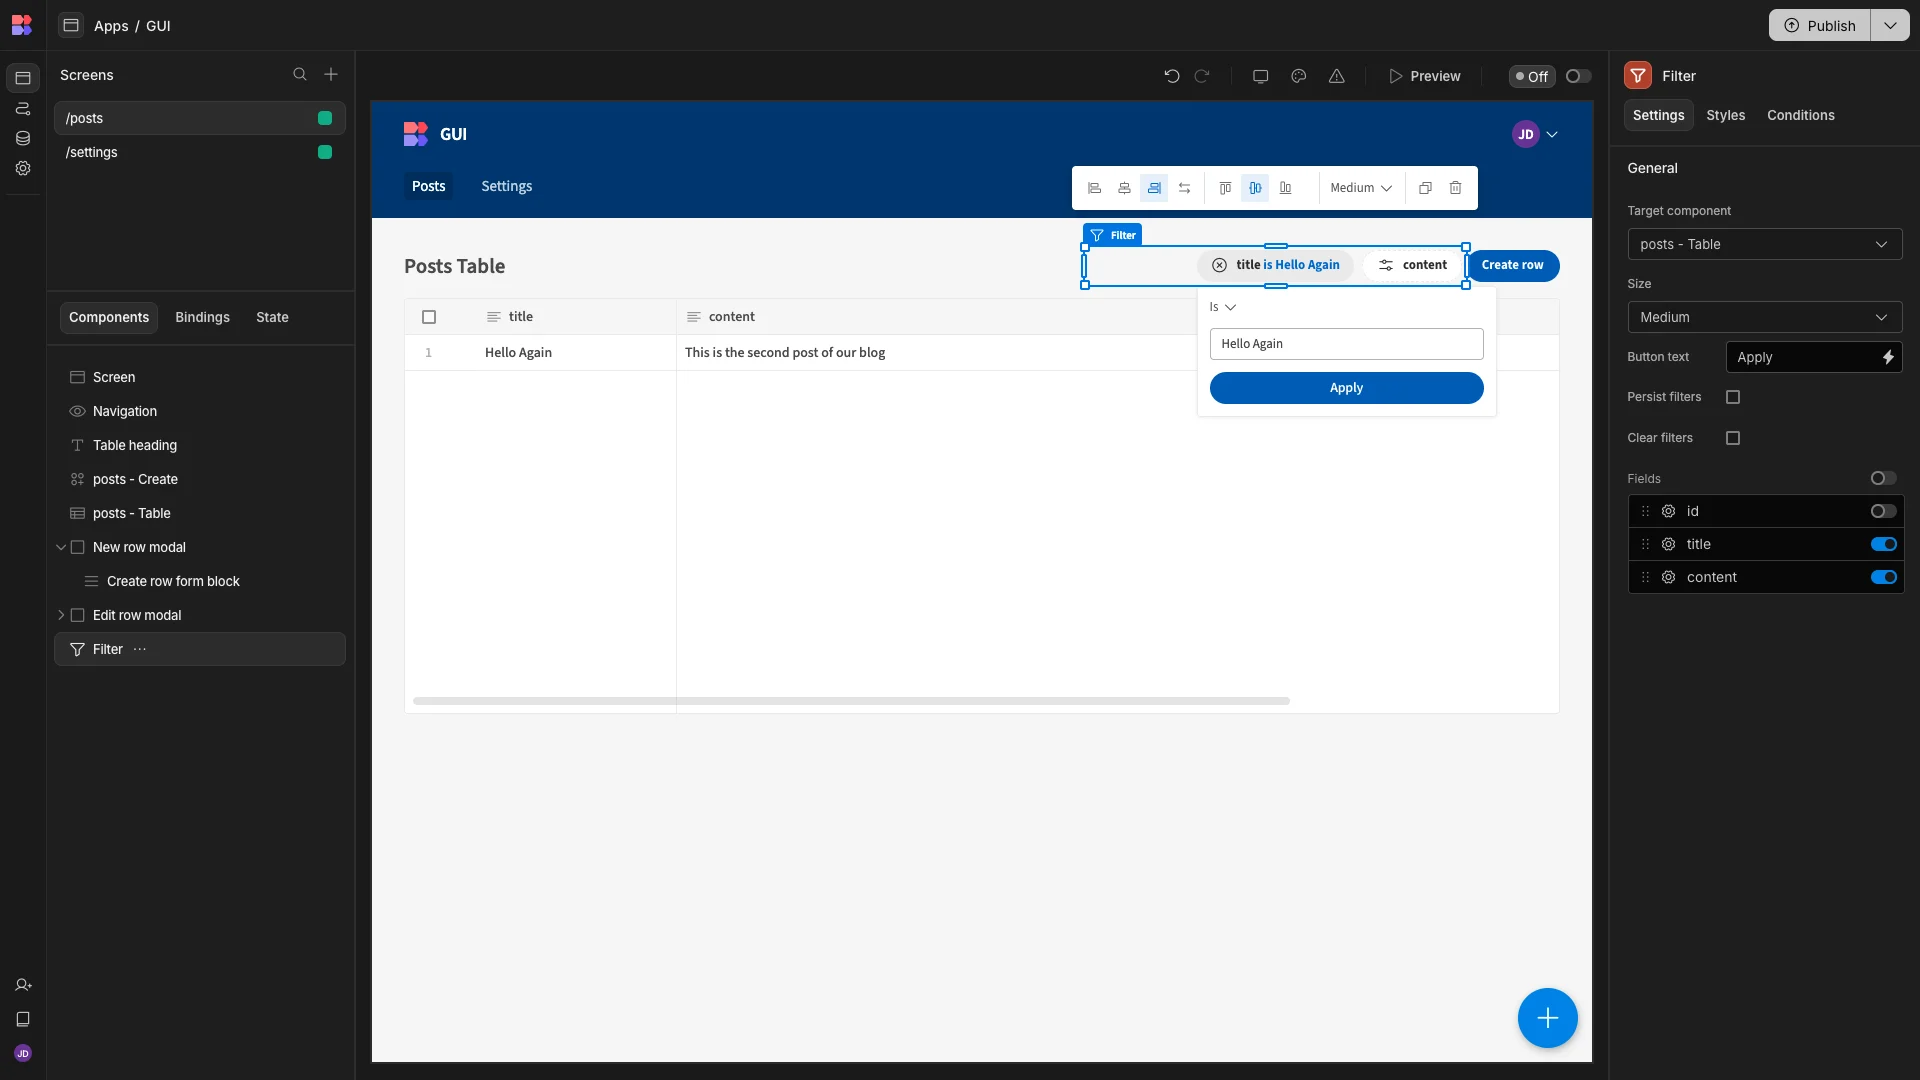Screen dimensions: 1920x1080
Task: Open the warnings triangle icon
Action: (1336, 76)
